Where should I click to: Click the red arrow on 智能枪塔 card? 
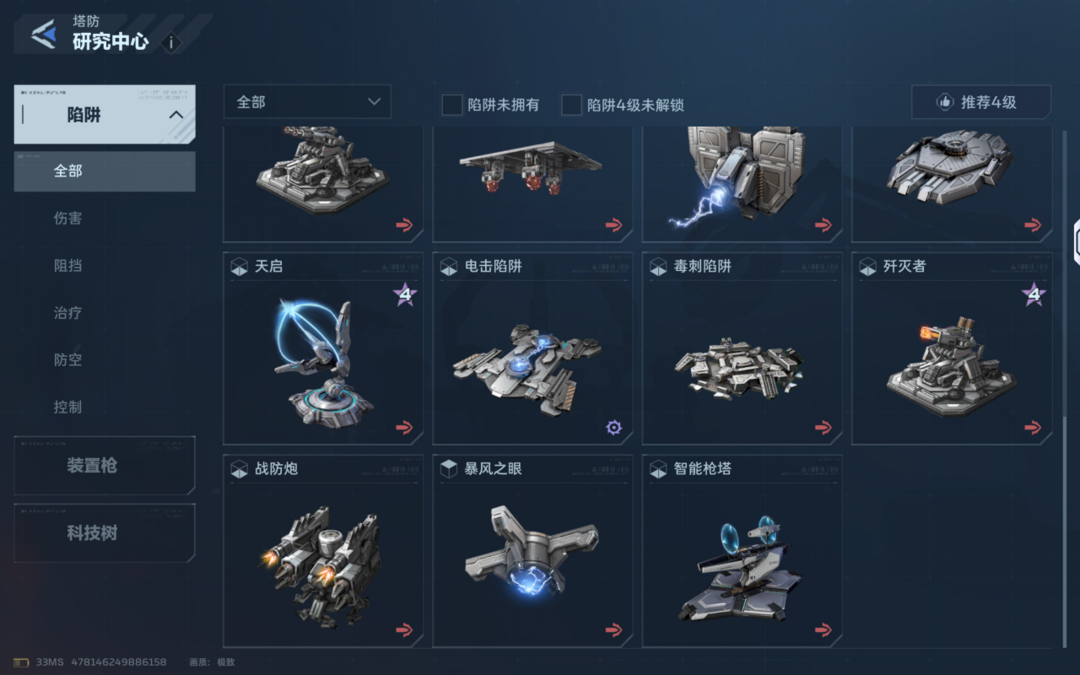coord(823,630)
